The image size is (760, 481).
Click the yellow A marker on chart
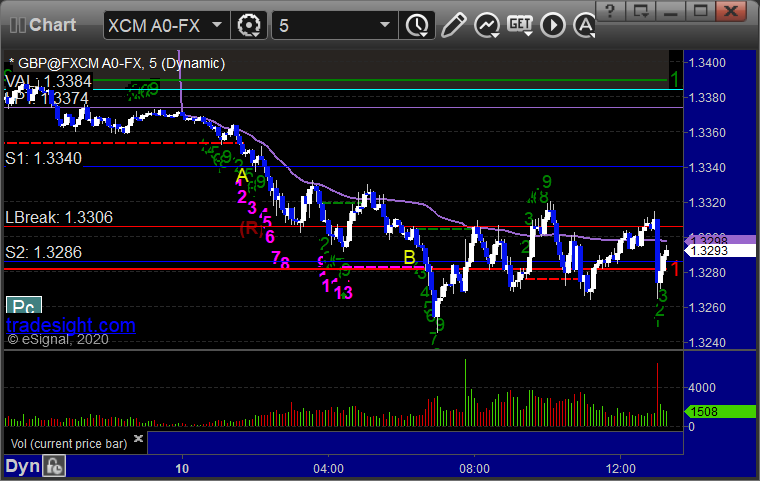242,176
